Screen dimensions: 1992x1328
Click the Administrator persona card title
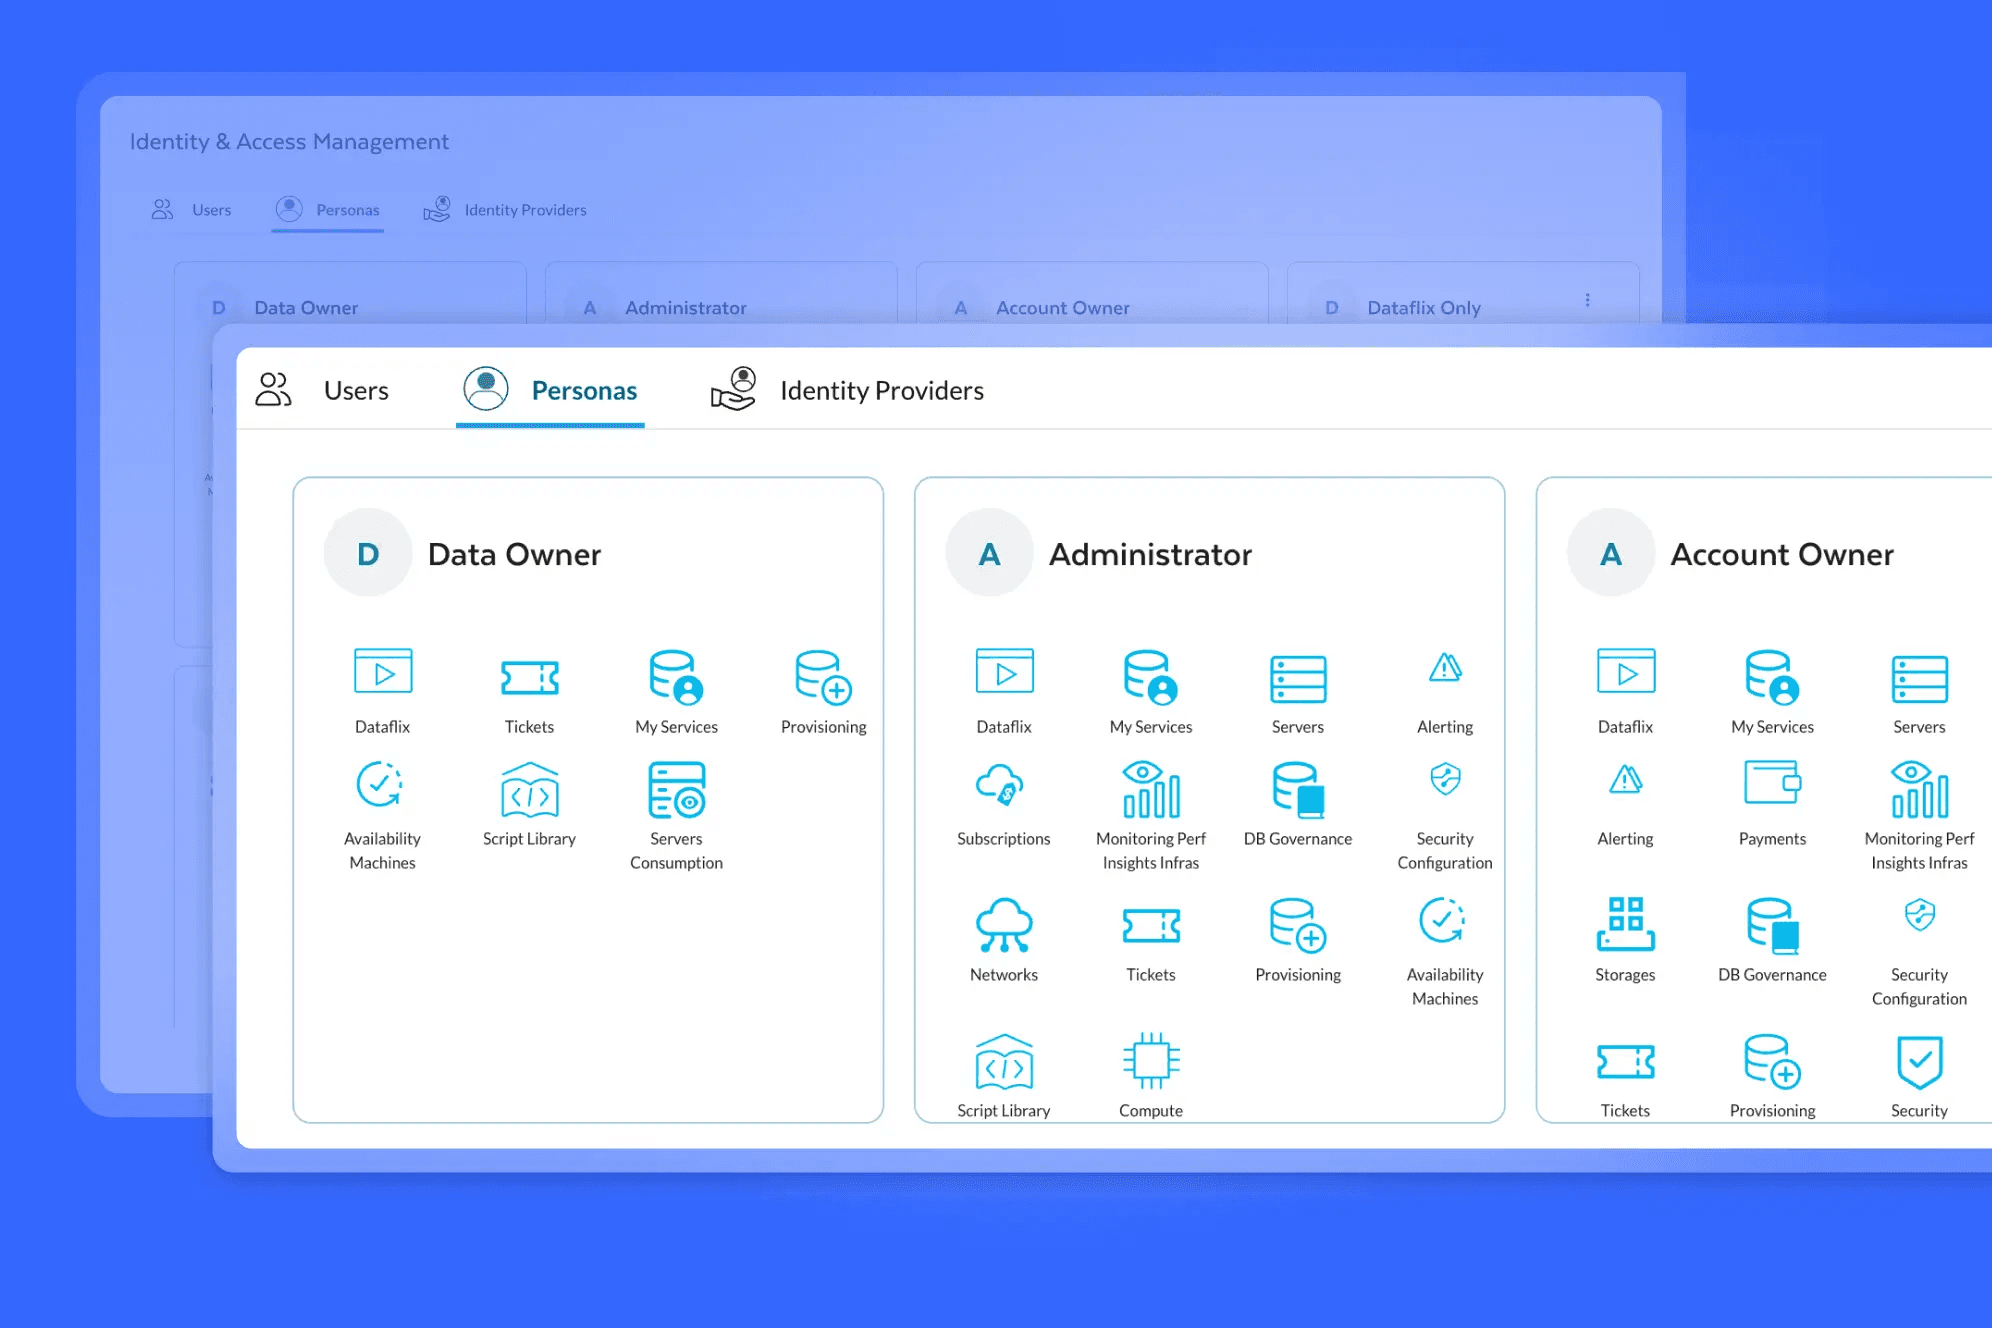point(1150,554)
